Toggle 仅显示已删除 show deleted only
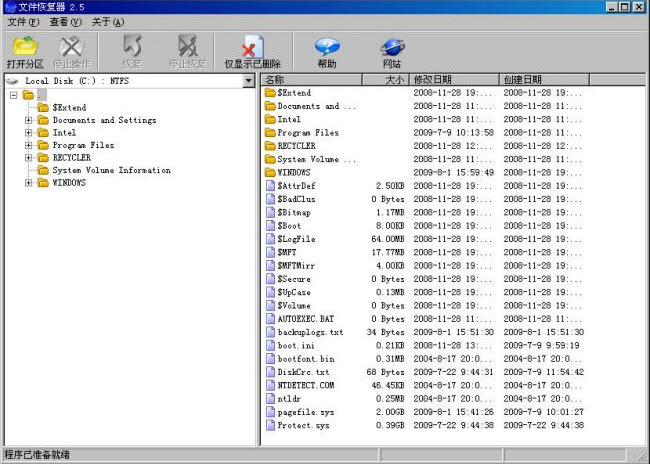650x464 pixels. tap(252, 46)
